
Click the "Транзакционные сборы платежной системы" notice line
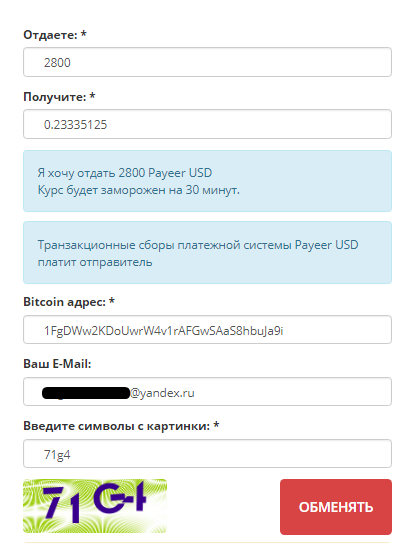point(198,245)
